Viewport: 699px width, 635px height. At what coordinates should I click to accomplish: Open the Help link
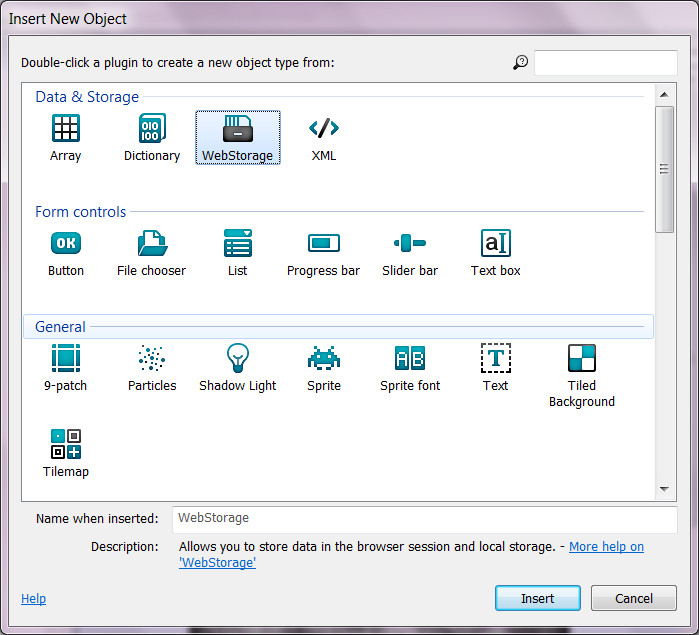pyautogui.click(x=33, y=598)
